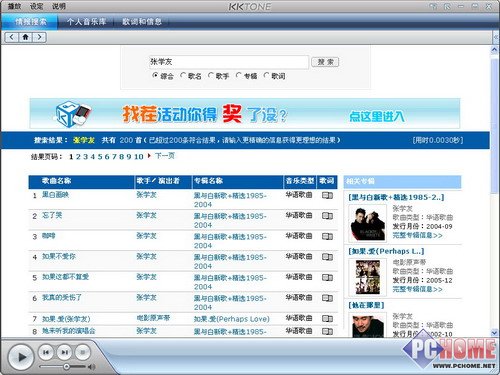Open song link 黑白画映
This screenshot has width=500, height=375.
point(55,195)
